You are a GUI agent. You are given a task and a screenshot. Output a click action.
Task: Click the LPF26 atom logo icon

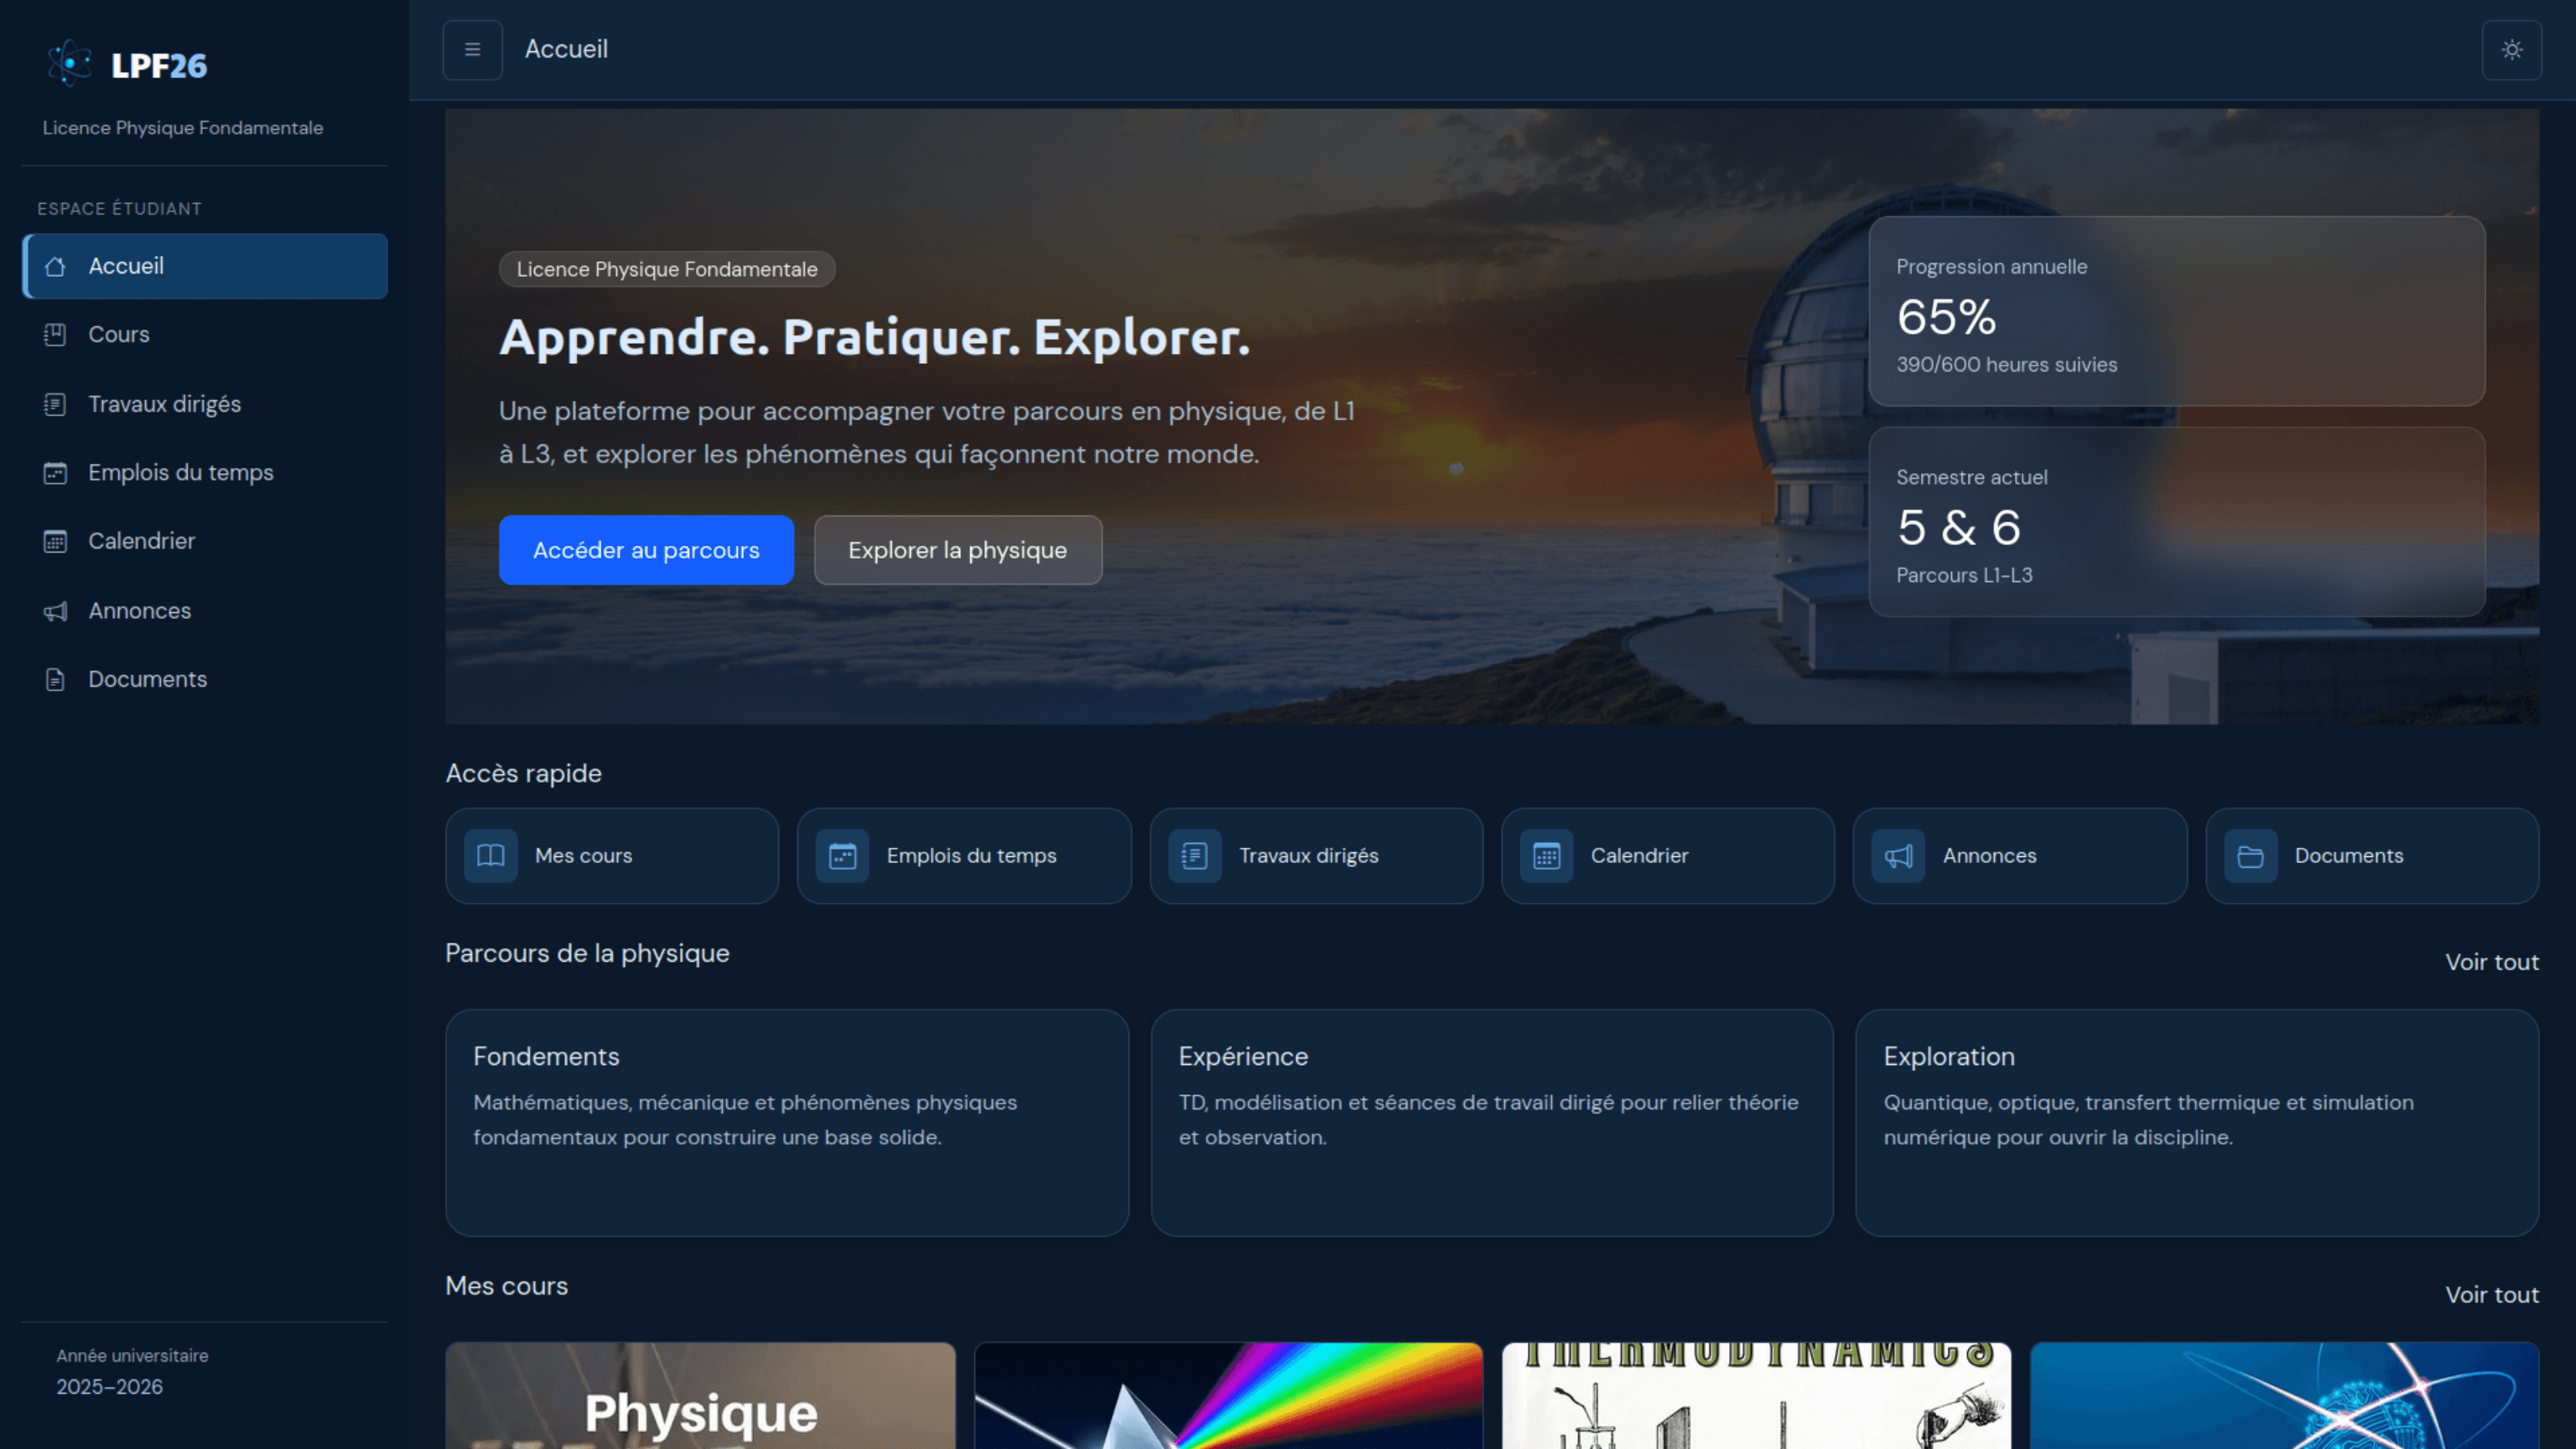click(x=69, y=64)
